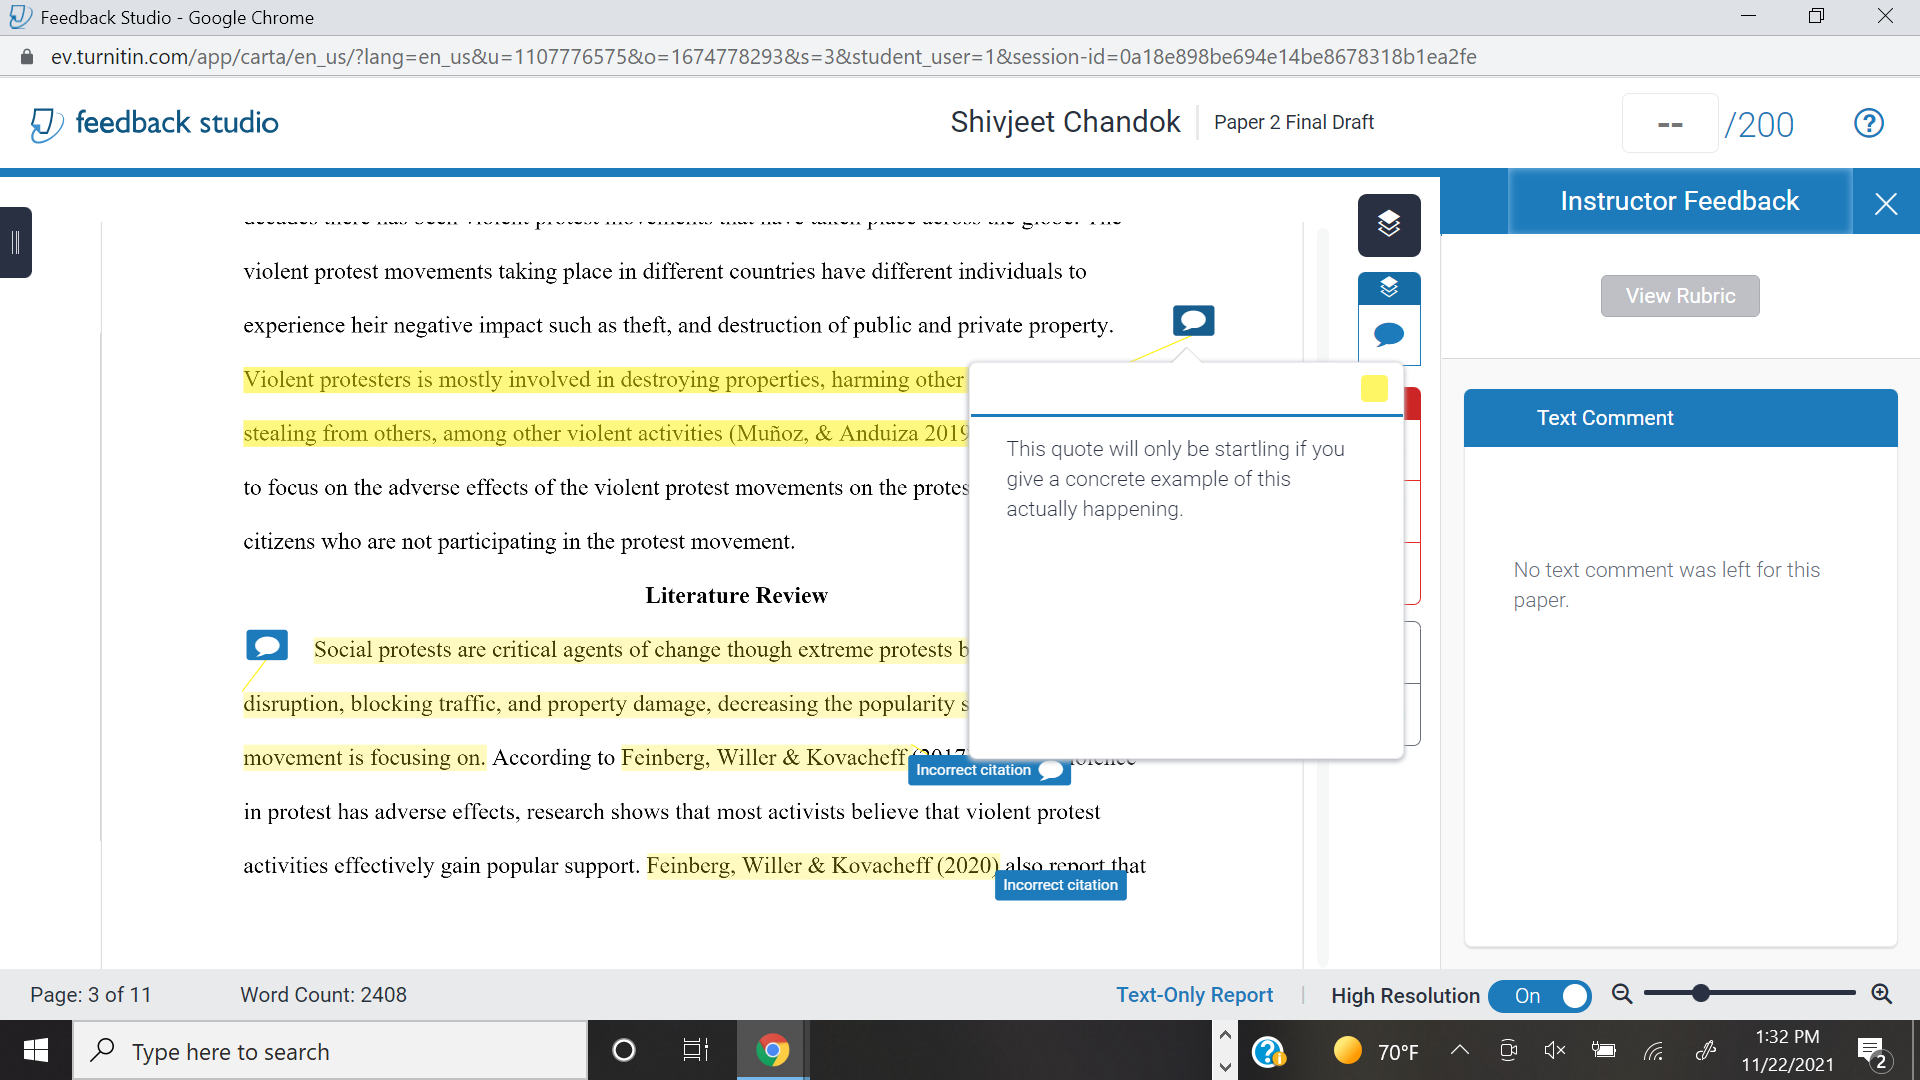Click the 'Literature Review' heading
This screenshot has width=1920, height=1080.
click(x=736, y=596)
